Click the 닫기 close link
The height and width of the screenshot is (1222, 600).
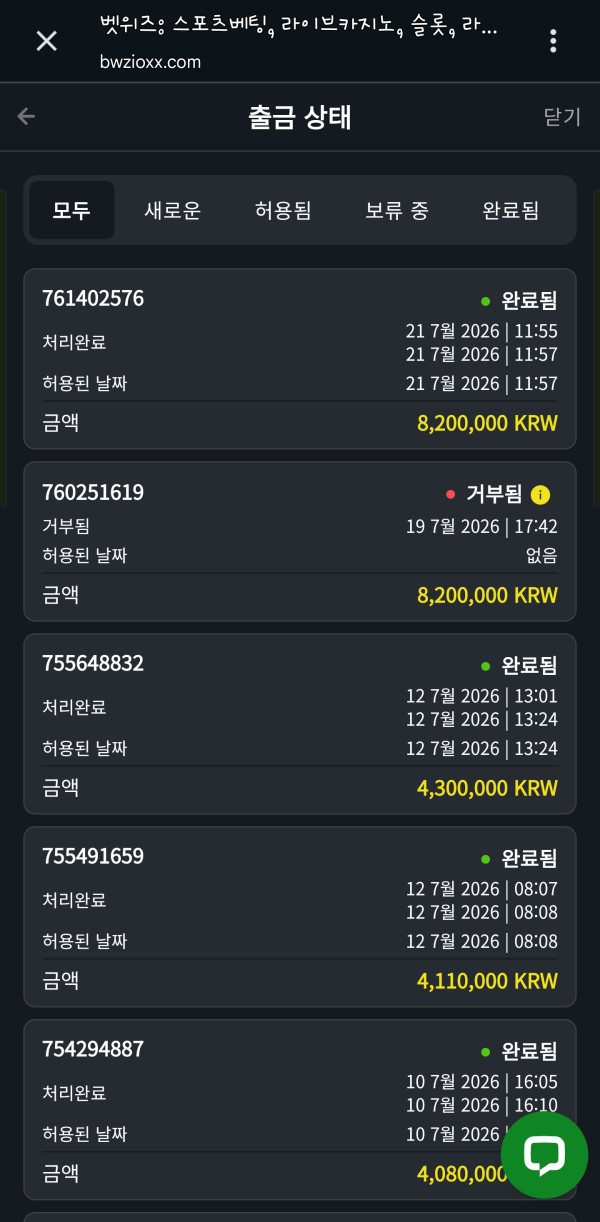point(562,117)
